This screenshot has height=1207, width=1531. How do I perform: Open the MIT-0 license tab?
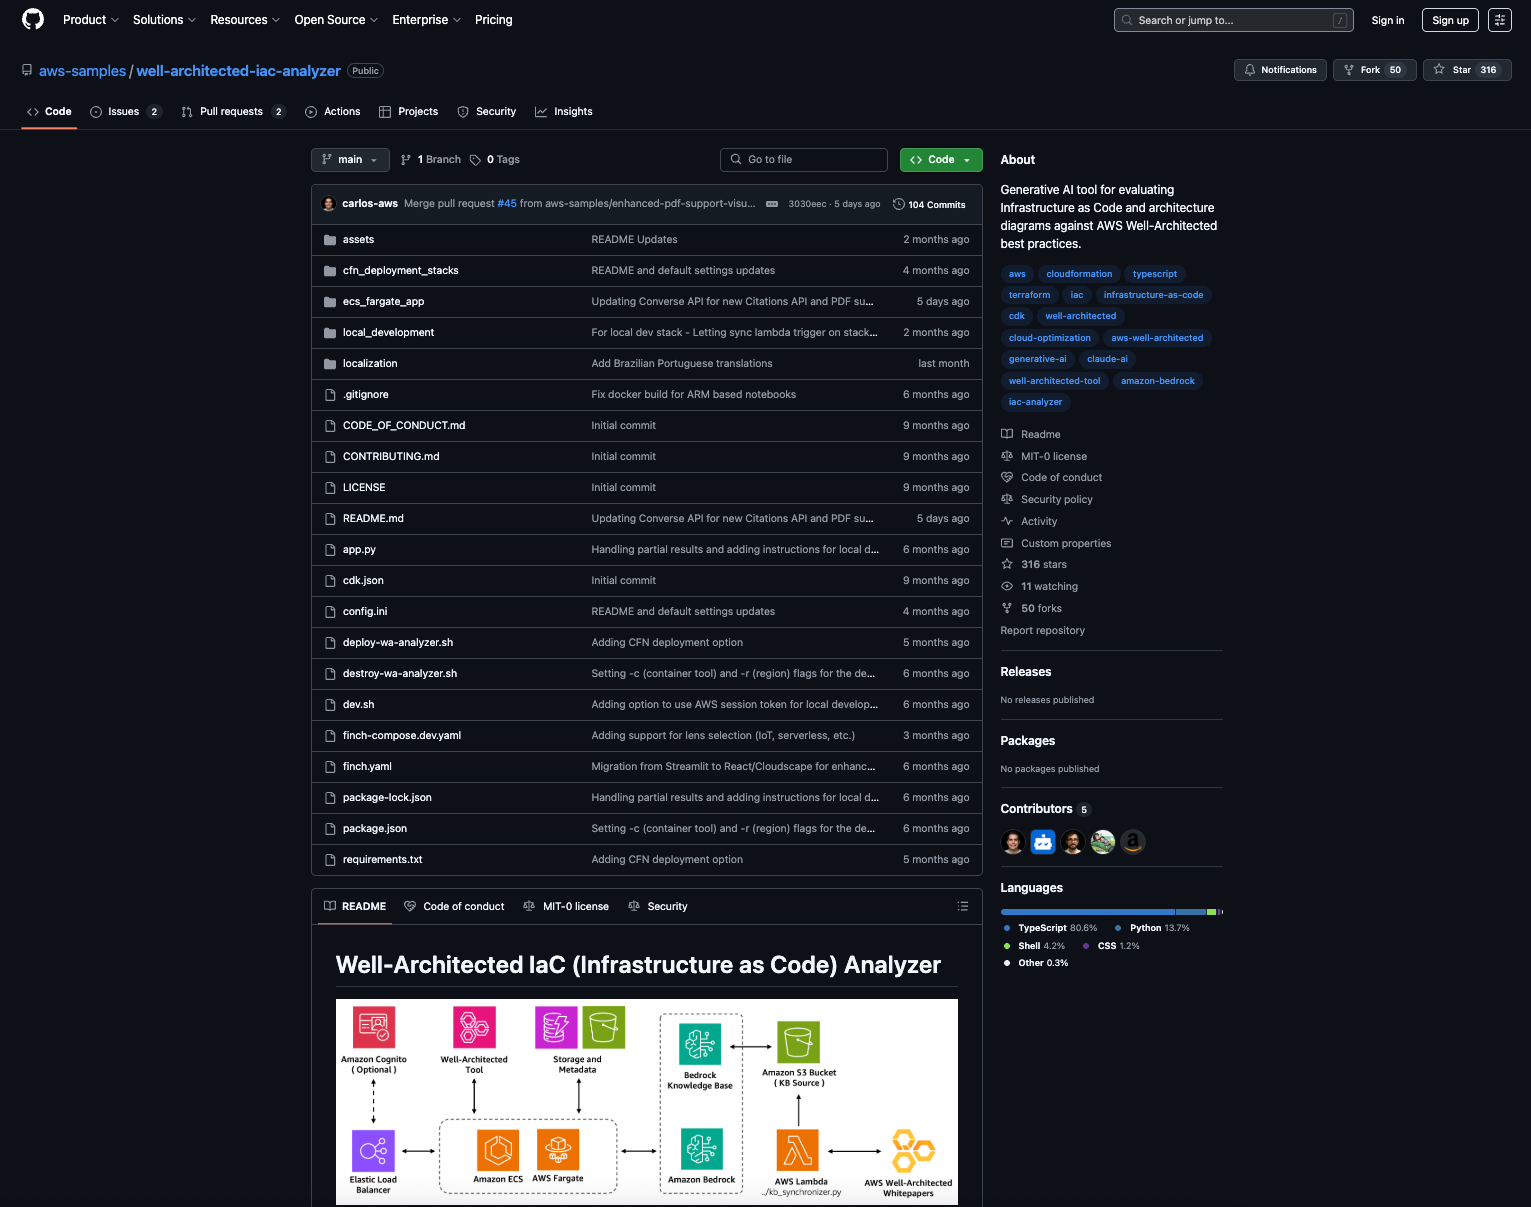(x=566, y=906)
